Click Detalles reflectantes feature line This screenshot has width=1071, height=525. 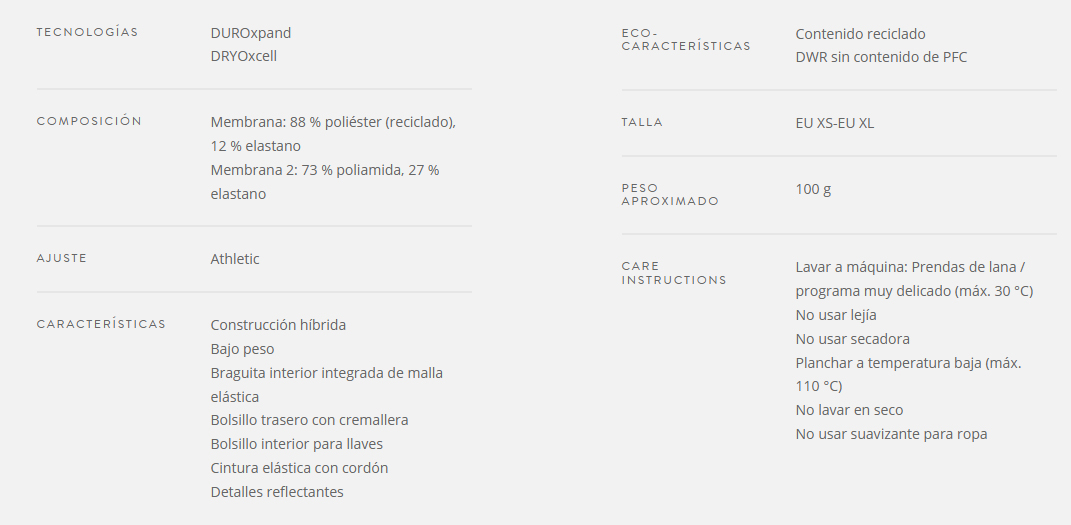(277, 492)
